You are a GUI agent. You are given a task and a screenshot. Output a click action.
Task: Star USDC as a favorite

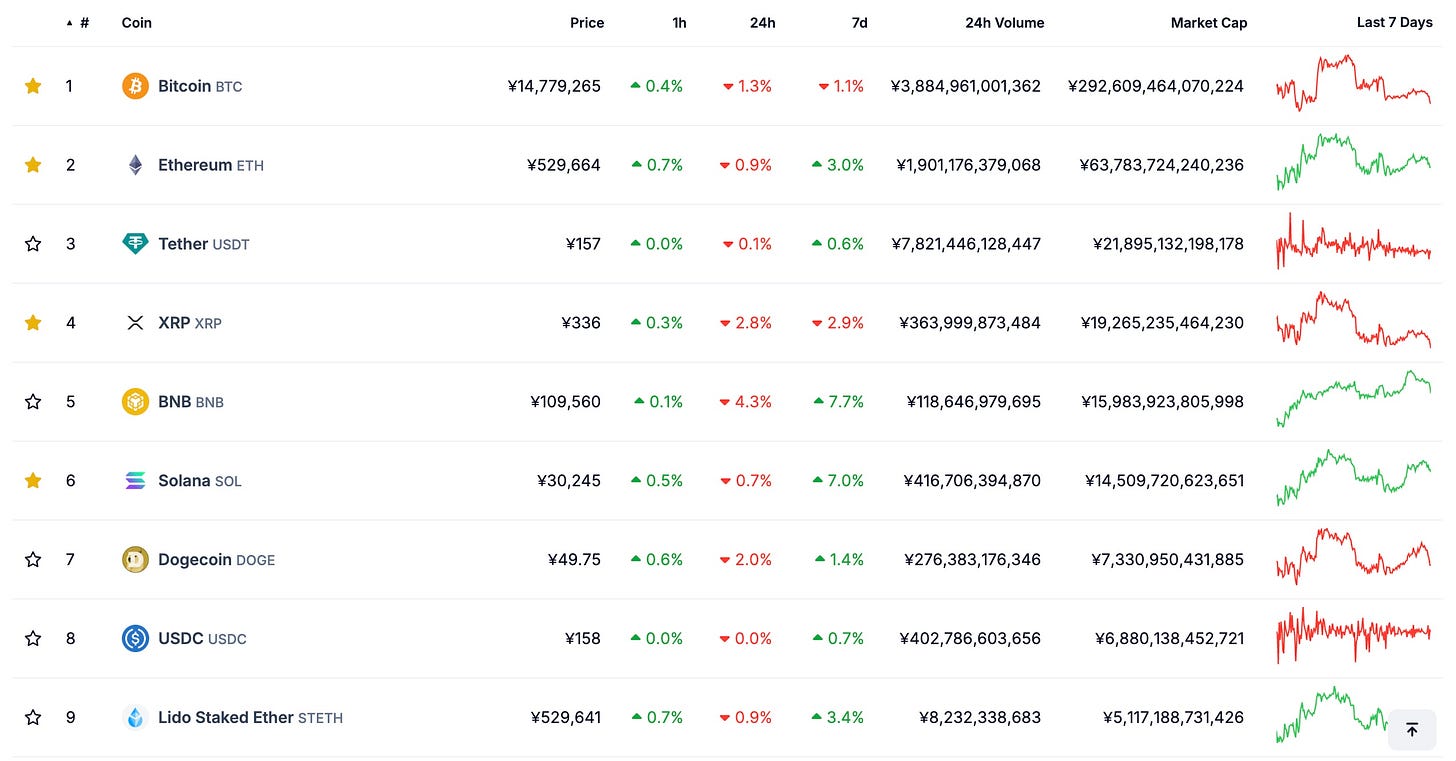[33, 639]
